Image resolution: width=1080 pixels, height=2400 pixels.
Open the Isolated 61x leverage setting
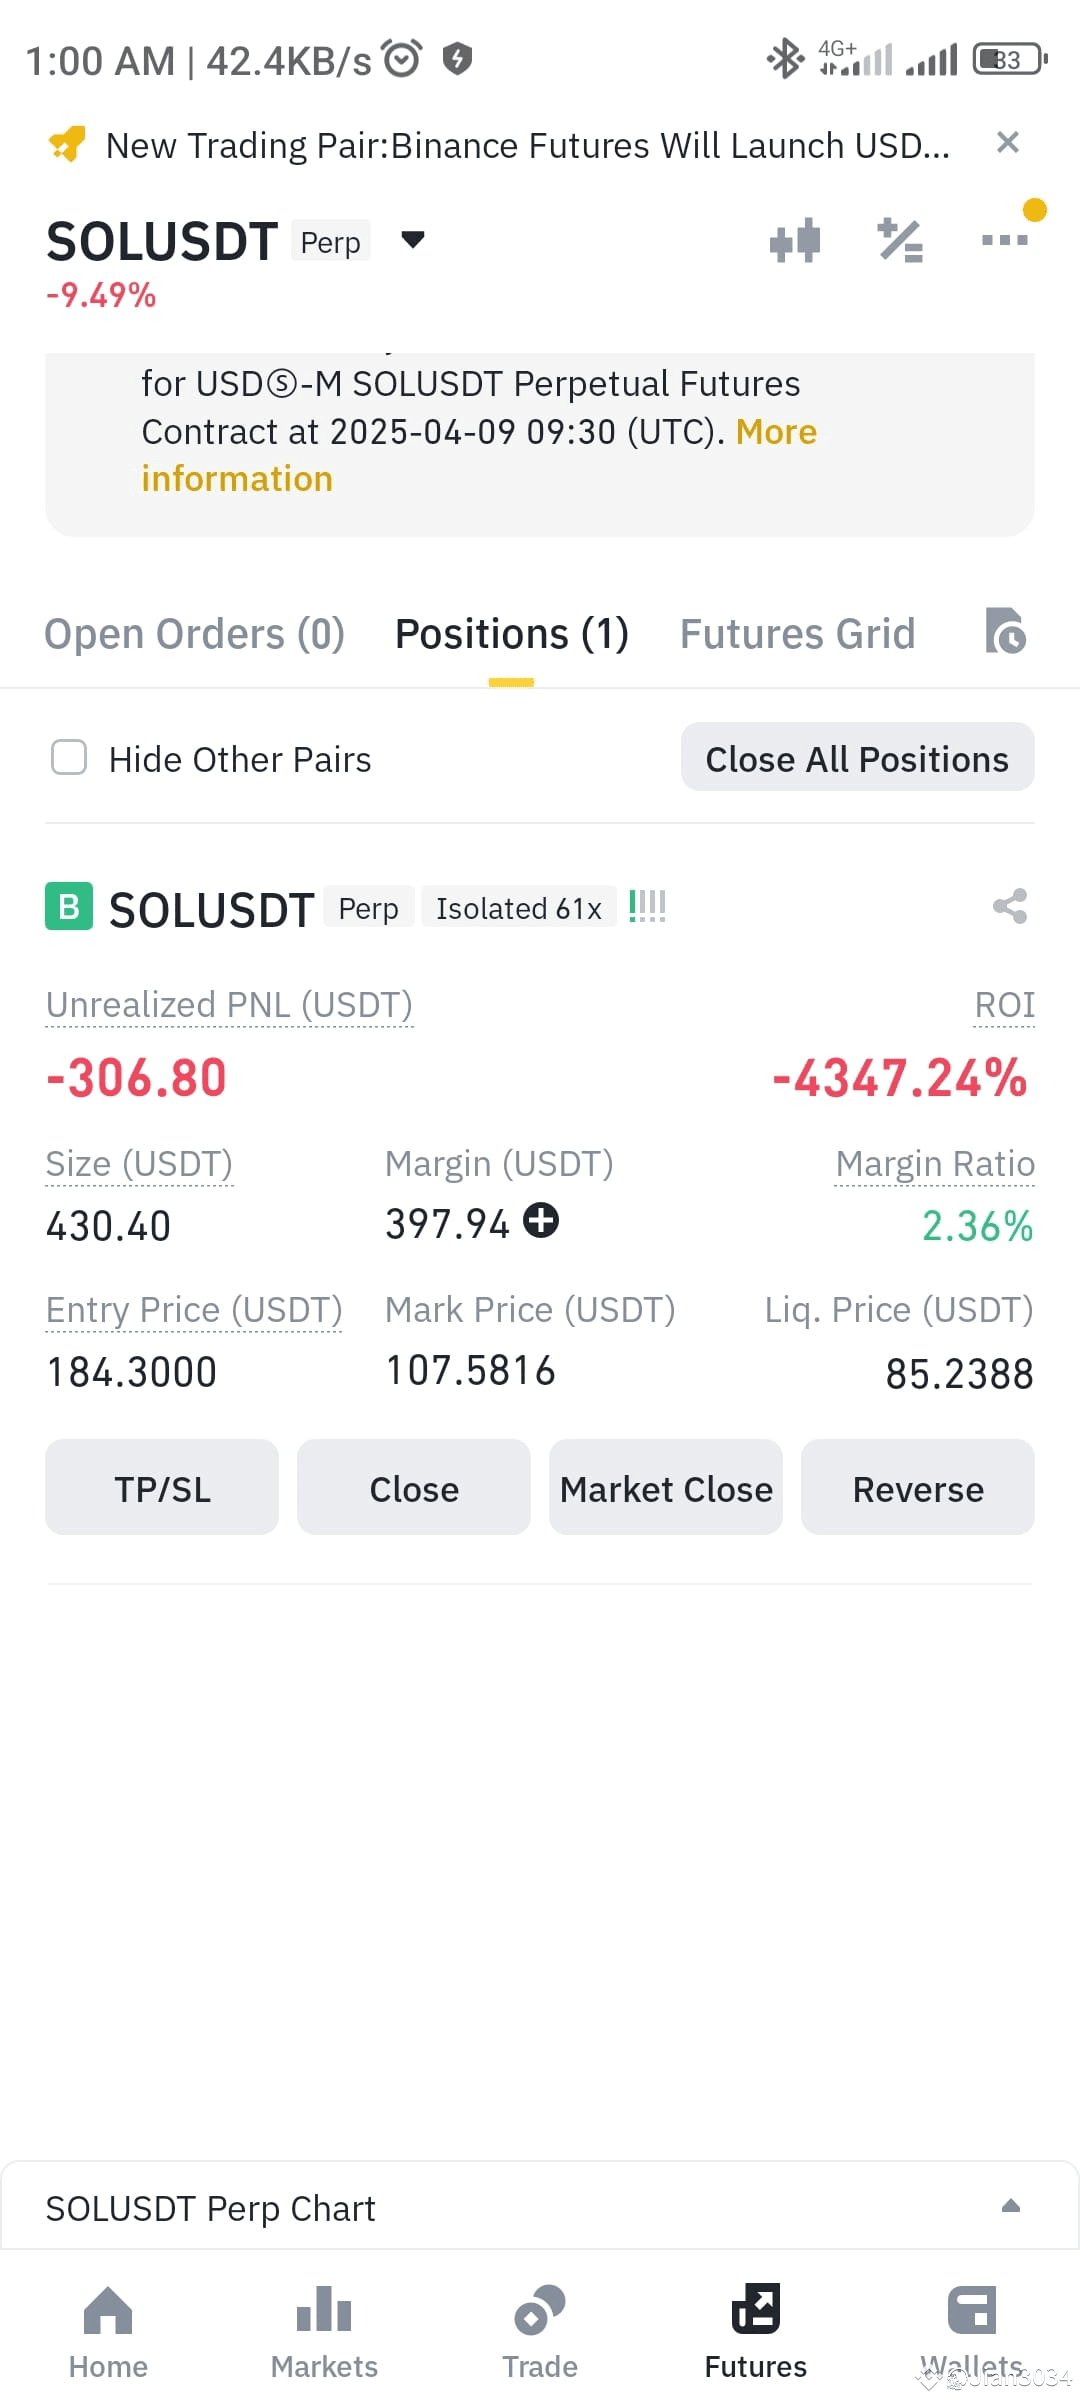[x=518, y=908]
